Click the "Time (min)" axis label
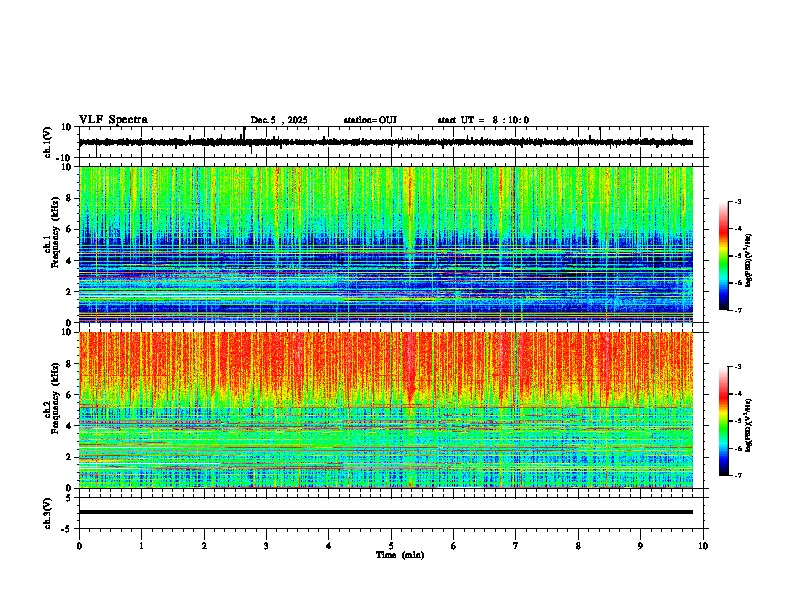792x612 pixels. [400, 555]
